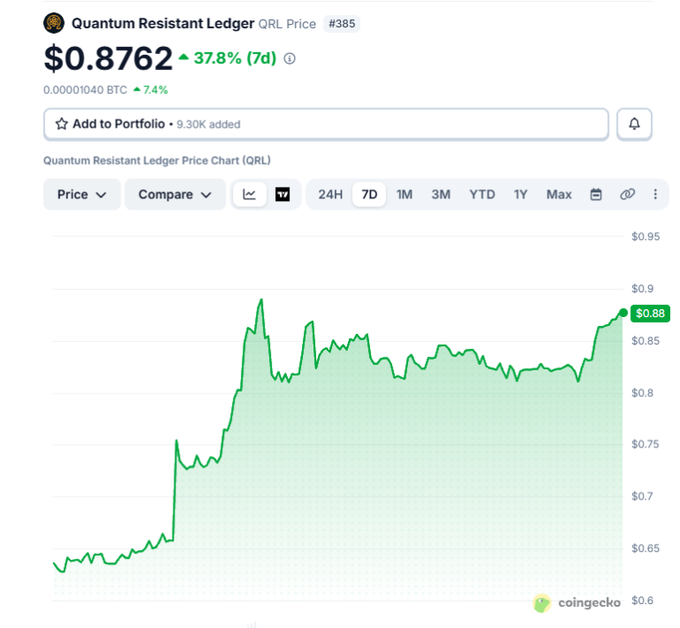Click the star icon in Add to Portfolio
Image resolution: width=680 pixels, height=628 pixels.
click(x=62, y=124)
